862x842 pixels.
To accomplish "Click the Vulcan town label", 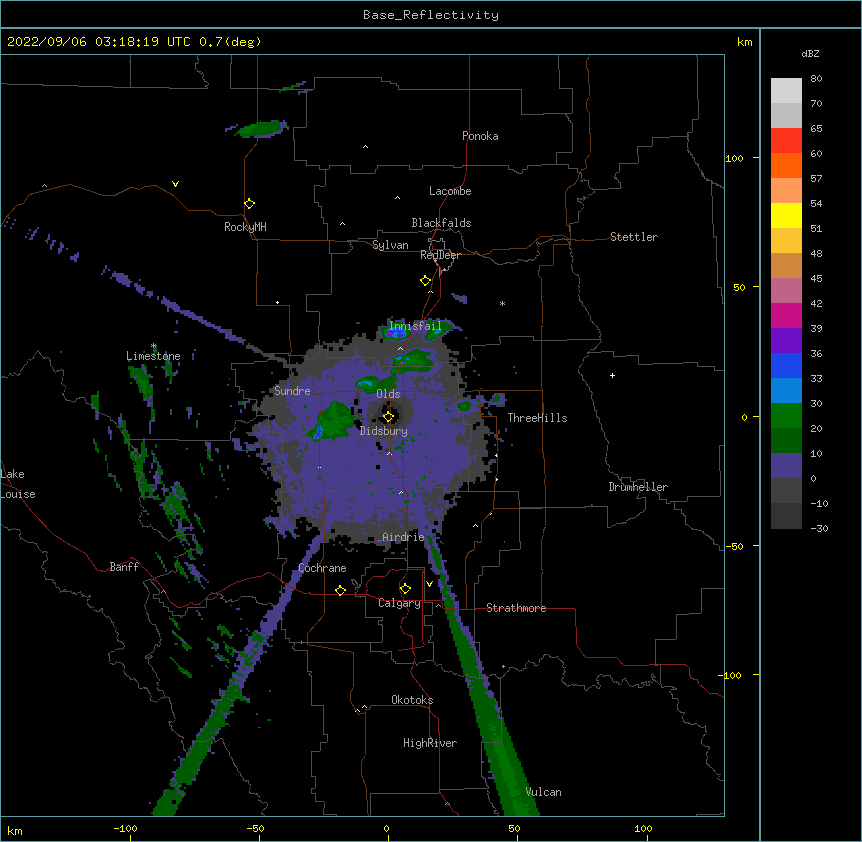I will click(543, 792).
